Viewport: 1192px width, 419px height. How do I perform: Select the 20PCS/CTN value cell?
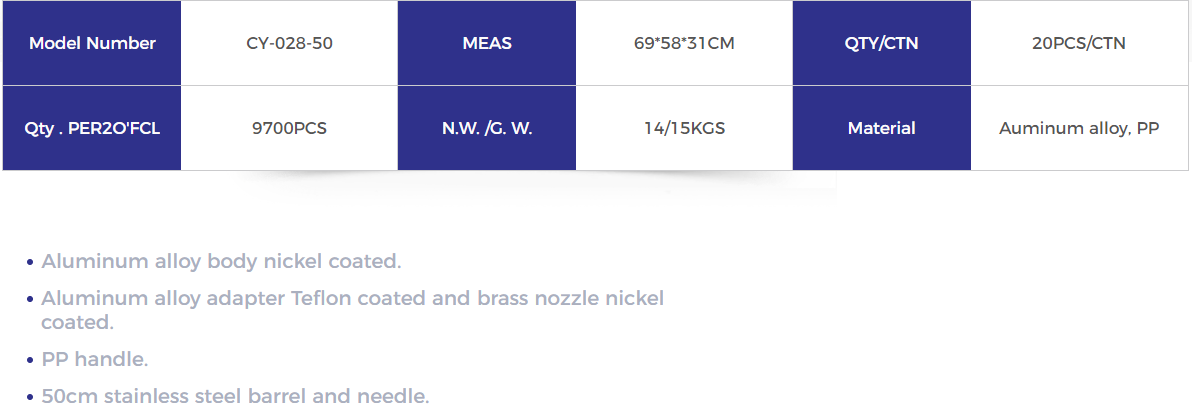[x=1079, y=43]
